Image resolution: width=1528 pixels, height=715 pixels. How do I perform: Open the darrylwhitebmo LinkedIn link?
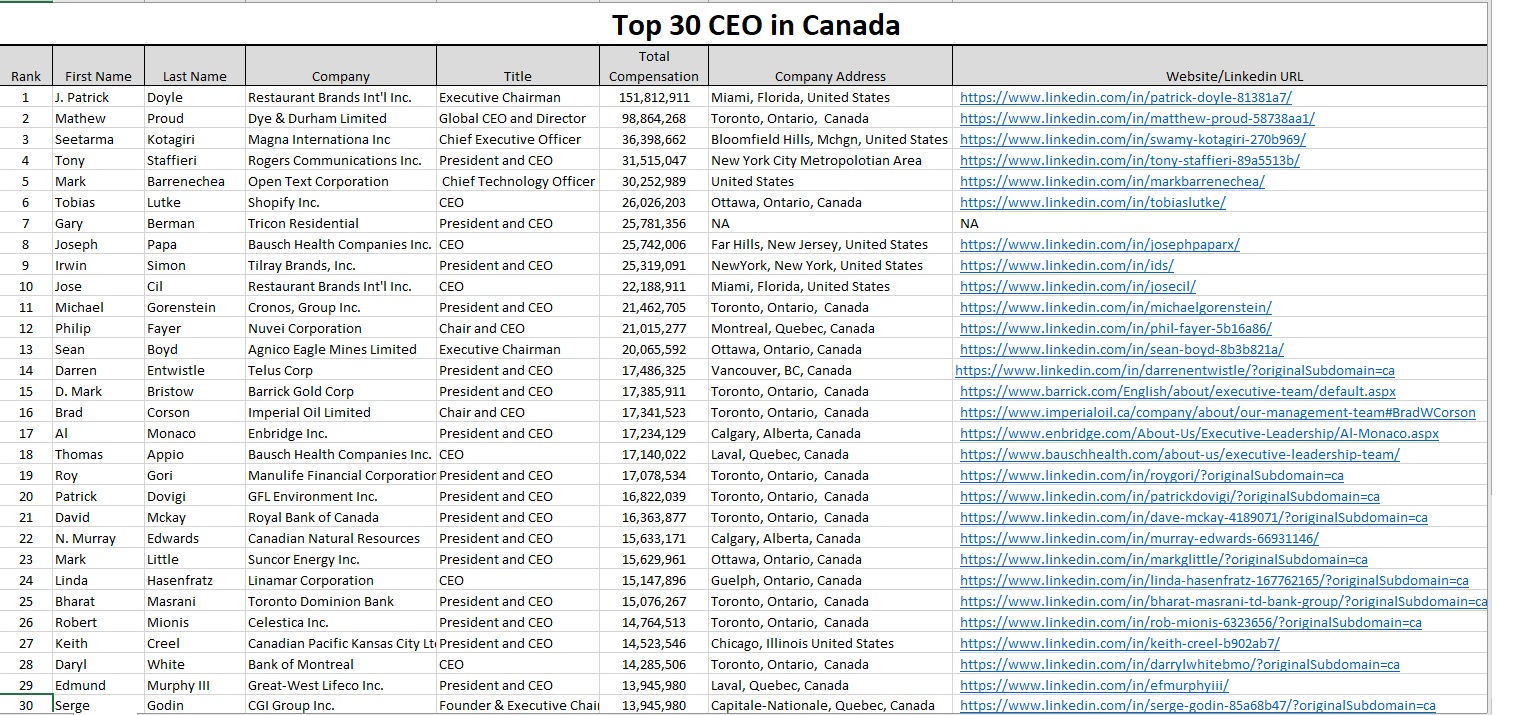pos(1180,664)
